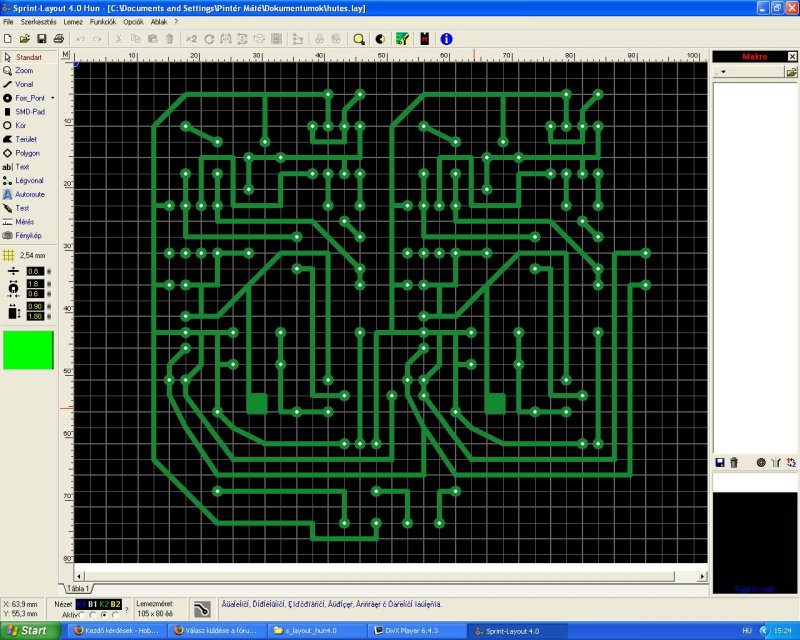800x640 pixels.
Task: Adjust the 1.8 pad outer diameter stepper
Action: pos(49,284)
